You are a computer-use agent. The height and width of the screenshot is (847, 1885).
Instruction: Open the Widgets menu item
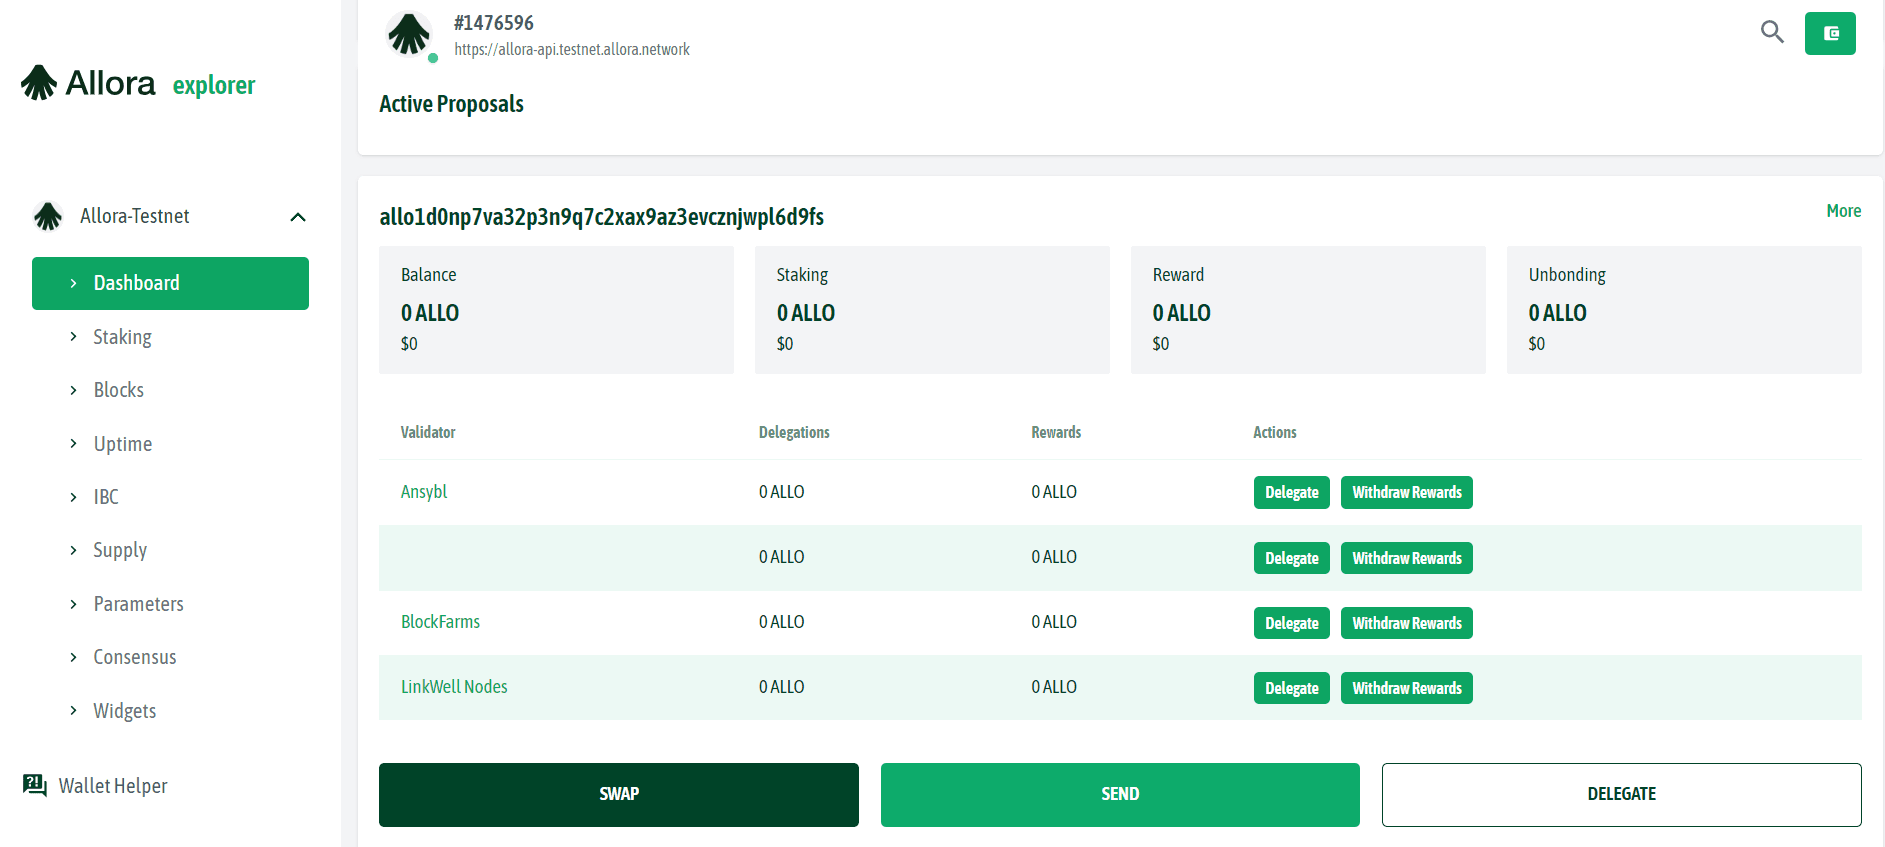tap(124, 711)
